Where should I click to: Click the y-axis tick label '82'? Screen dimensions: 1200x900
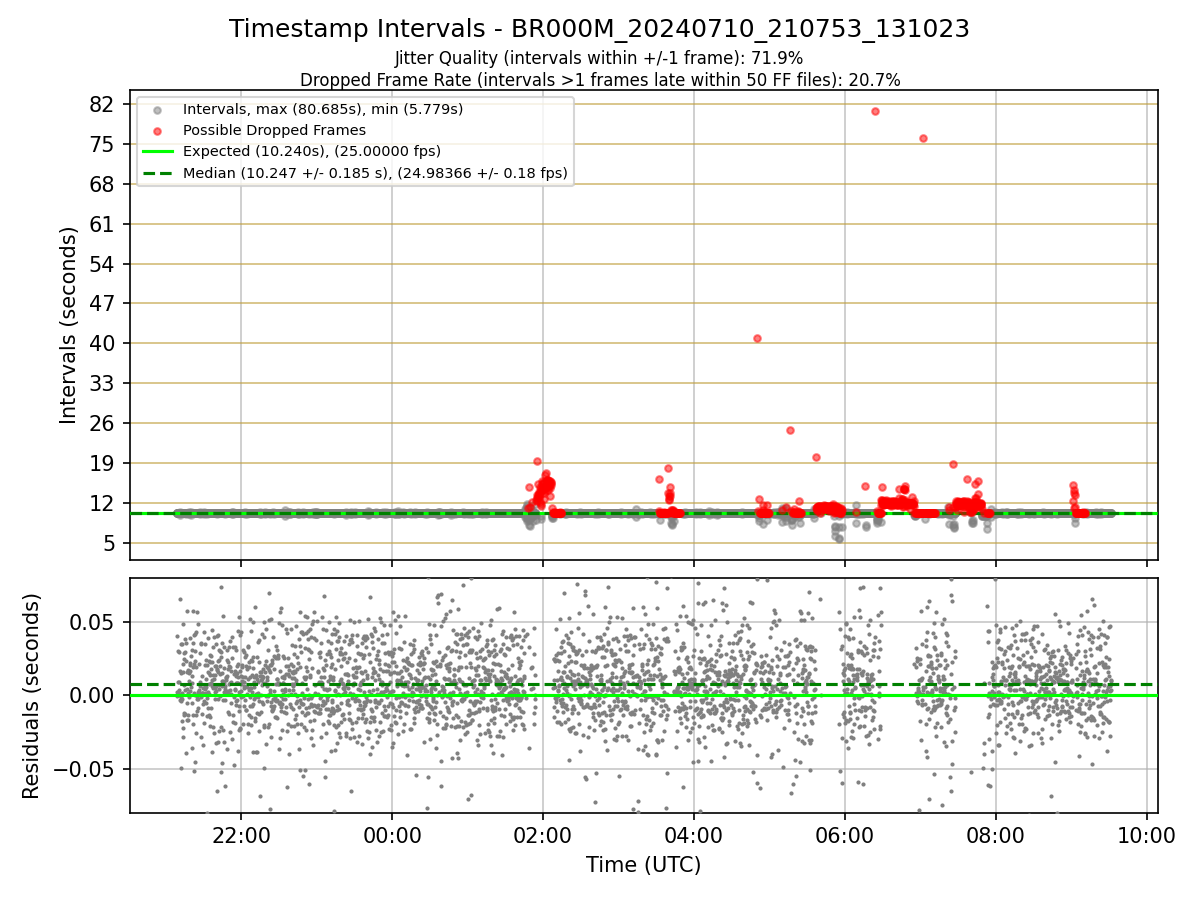[x=103, y=104]
